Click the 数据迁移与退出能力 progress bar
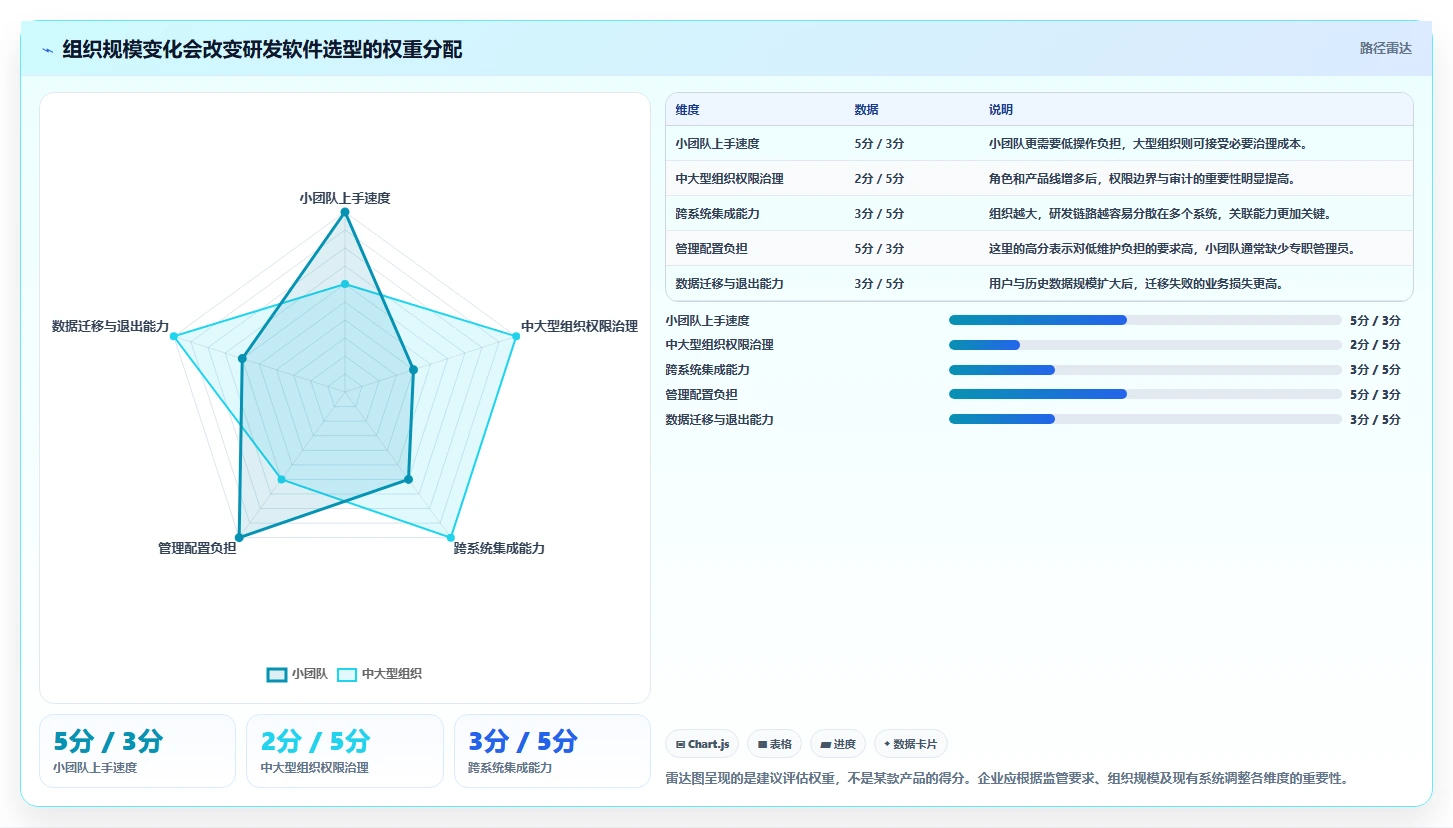Image resolution: width=1453 pixels, height=828 pixels. [x=1145, y=419]
